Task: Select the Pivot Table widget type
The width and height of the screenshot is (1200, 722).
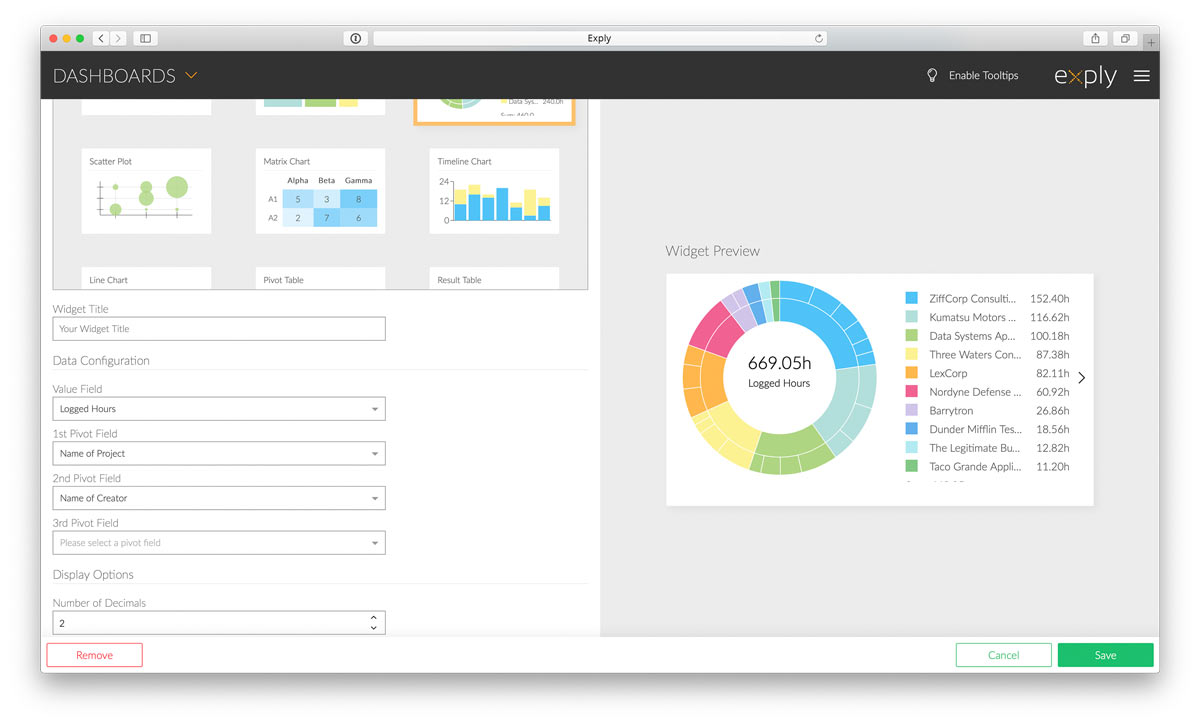Action: 320,279
